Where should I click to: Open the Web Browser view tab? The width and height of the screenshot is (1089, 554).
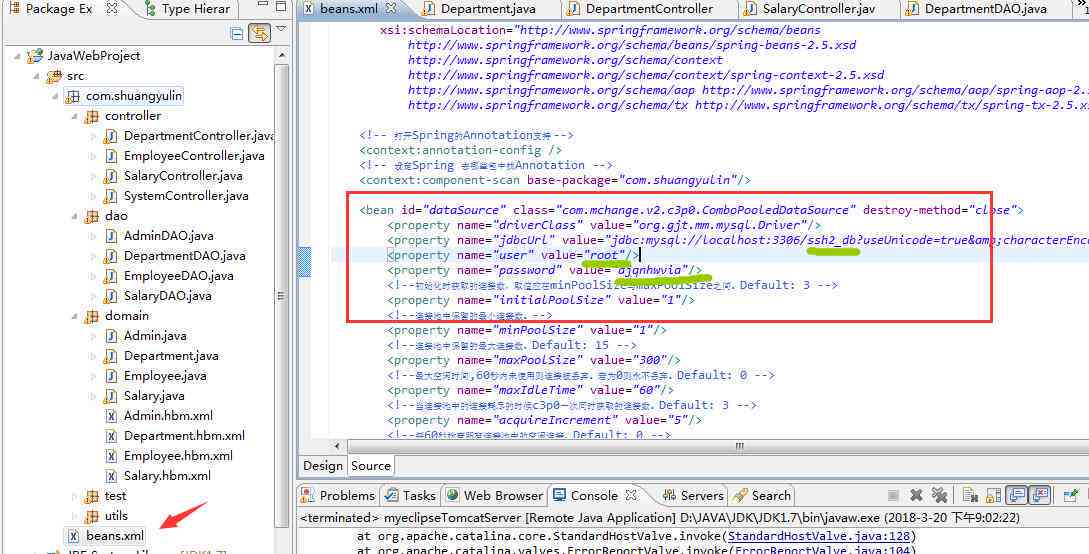pos(494,496)
